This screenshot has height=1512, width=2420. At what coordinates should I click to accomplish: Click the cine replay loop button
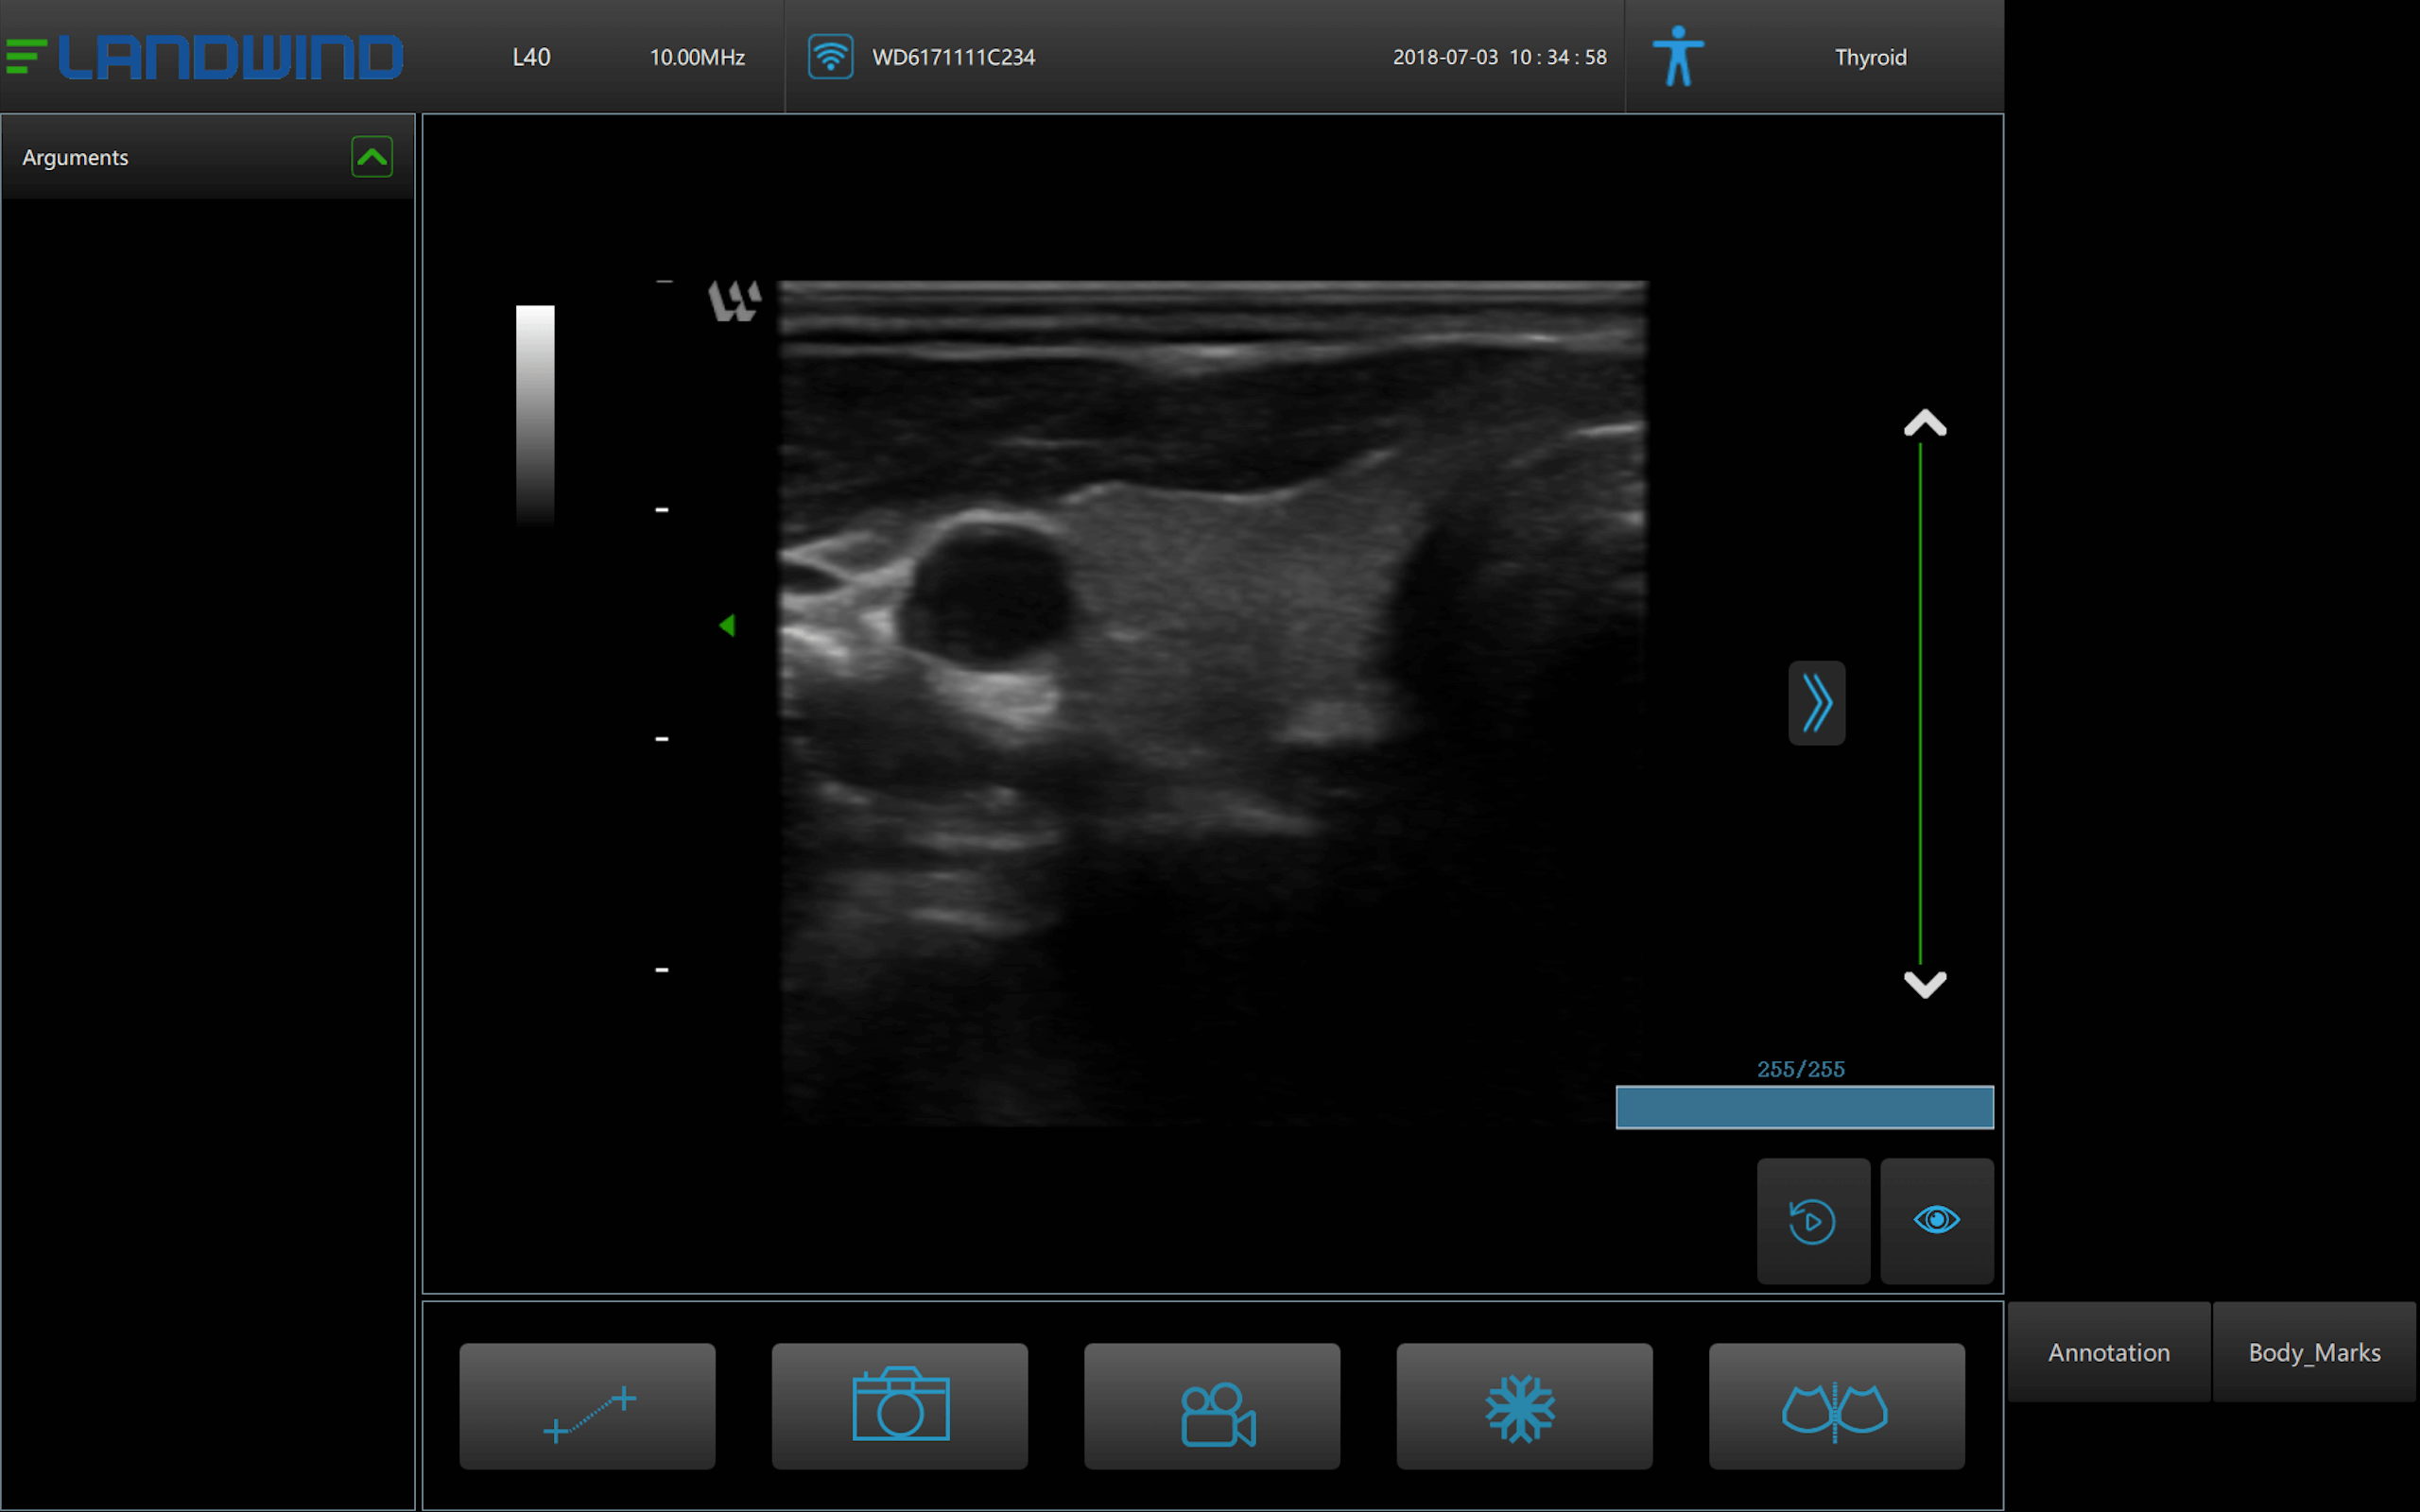(1813, 1221)
